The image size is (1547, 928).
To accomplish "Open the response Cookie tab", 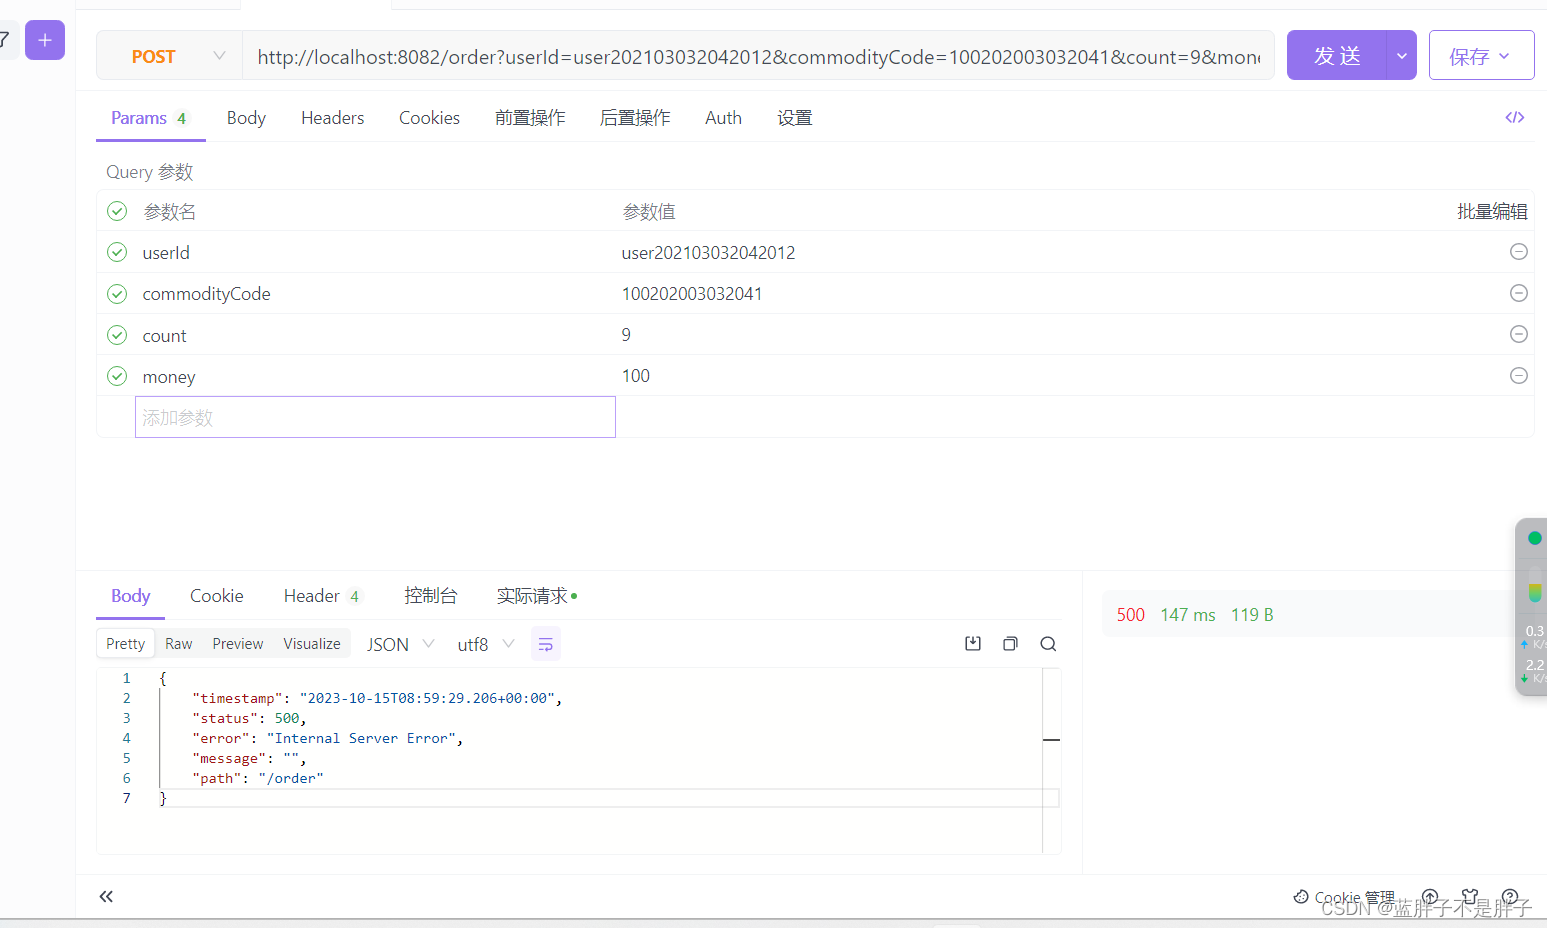I will click(217, 596).
